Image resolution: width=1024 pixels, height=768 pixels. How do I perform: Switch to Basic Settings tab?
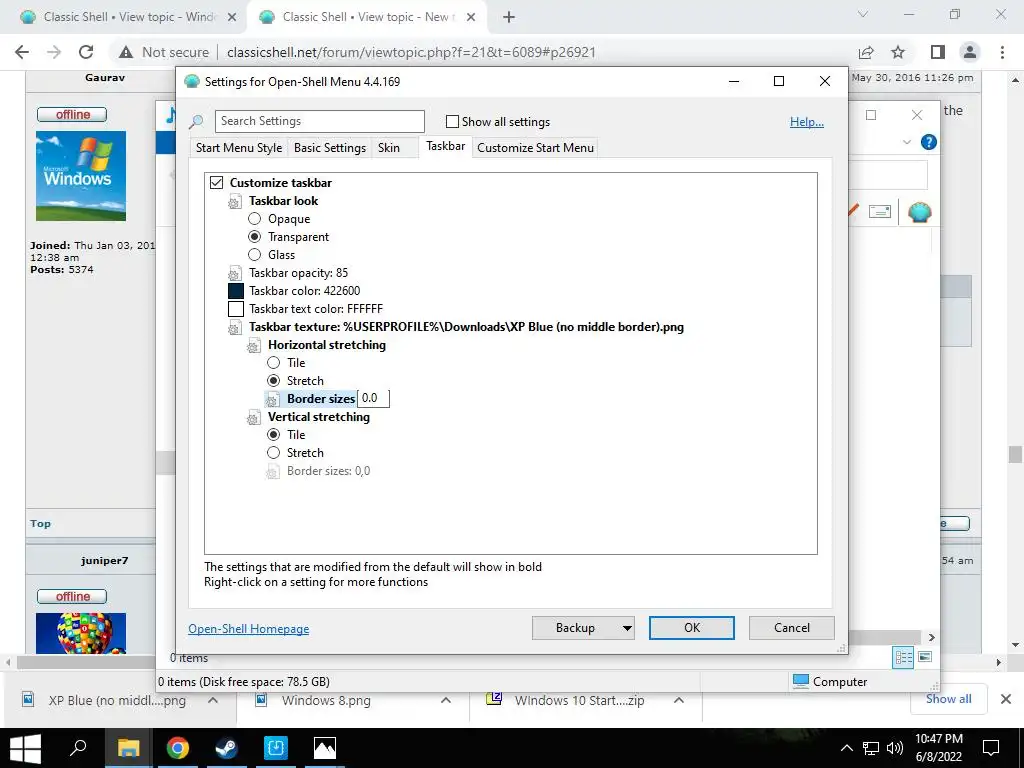point(330,148)
